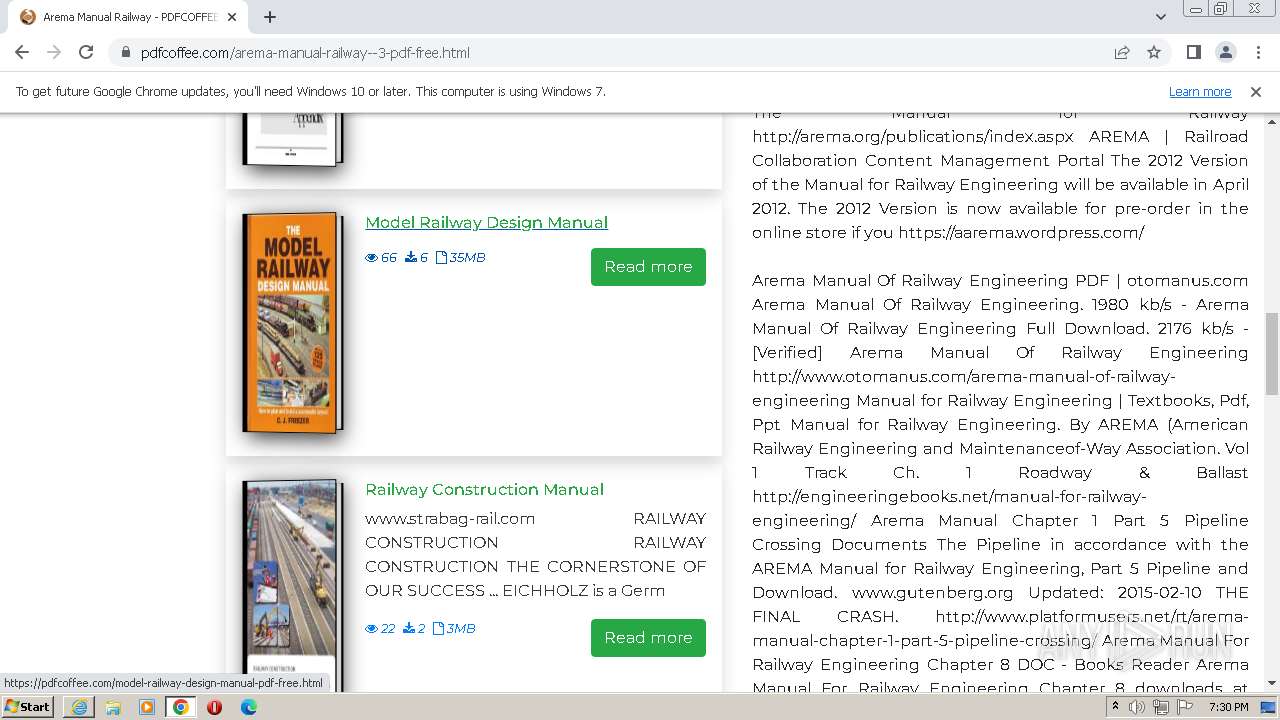Expand the tab search dropdown arrow
The height and width of the screenshot is (720, 1280).
(1160, 17)
